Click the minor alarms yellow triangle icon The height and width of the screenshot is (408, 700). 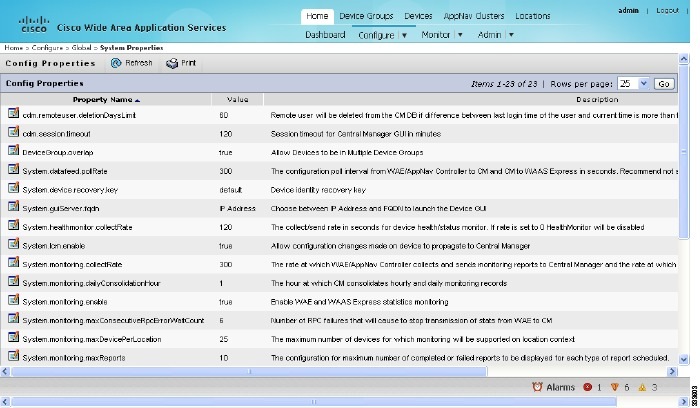[642, 387]
